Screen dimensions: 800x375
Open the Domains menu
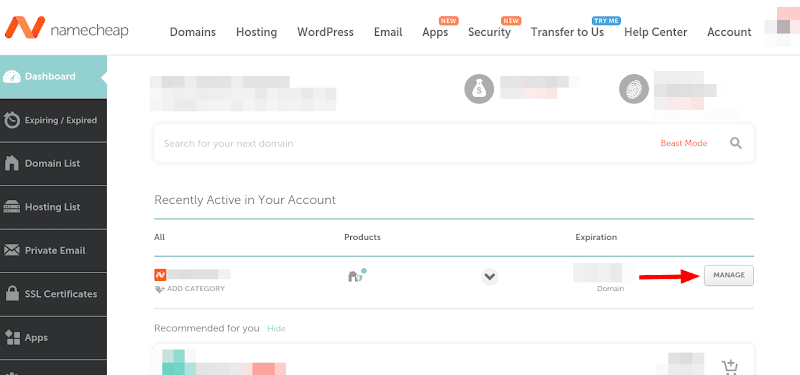(x=193, y=32)
